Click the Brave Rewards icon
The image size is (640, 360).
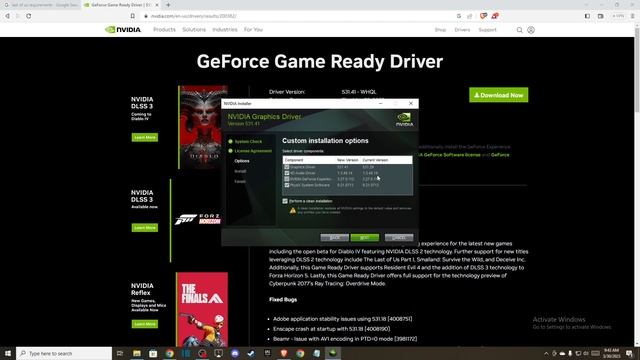495,16
